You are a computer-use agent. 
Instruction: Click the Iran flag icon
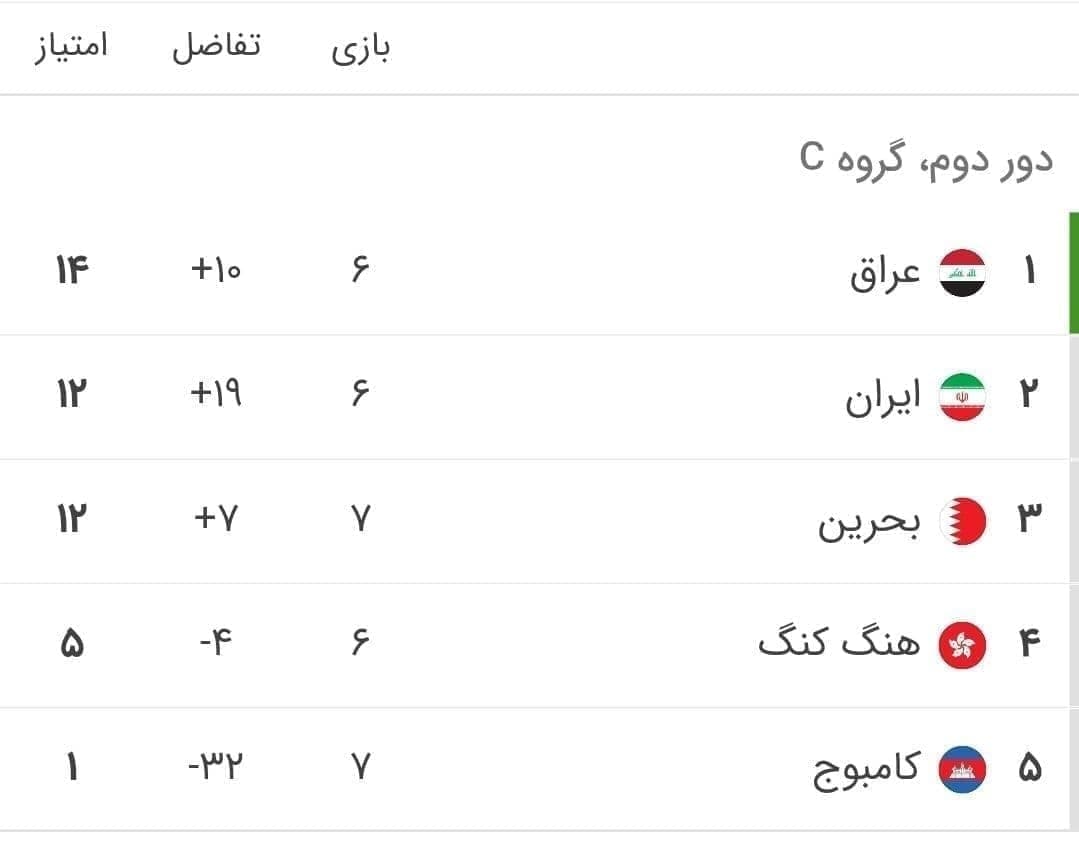[962, 396]
